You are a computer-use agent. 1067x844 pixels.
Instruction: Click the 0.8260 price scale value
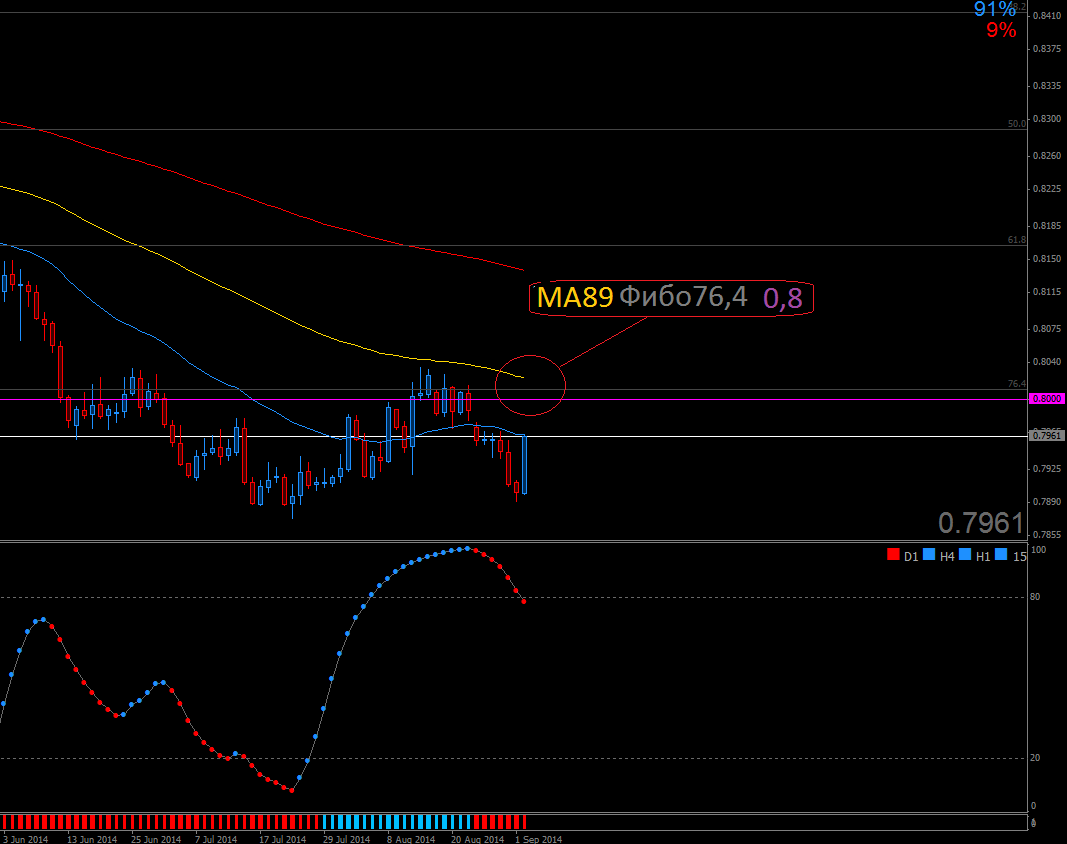1047,156
